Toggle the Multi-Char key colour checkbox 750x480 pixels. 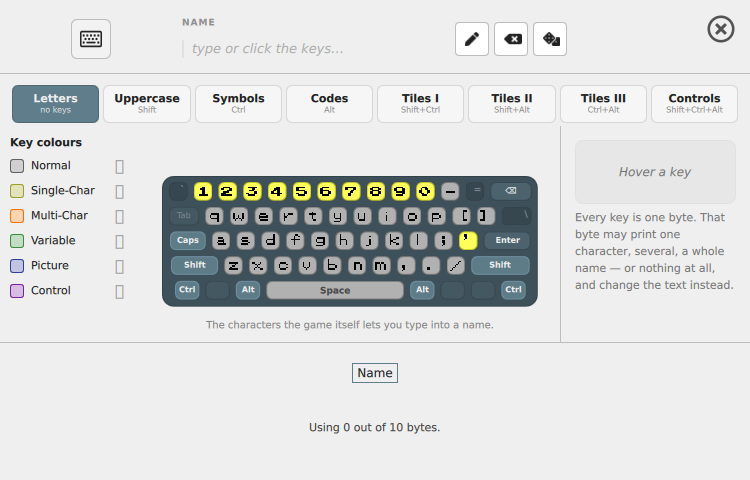120,217
